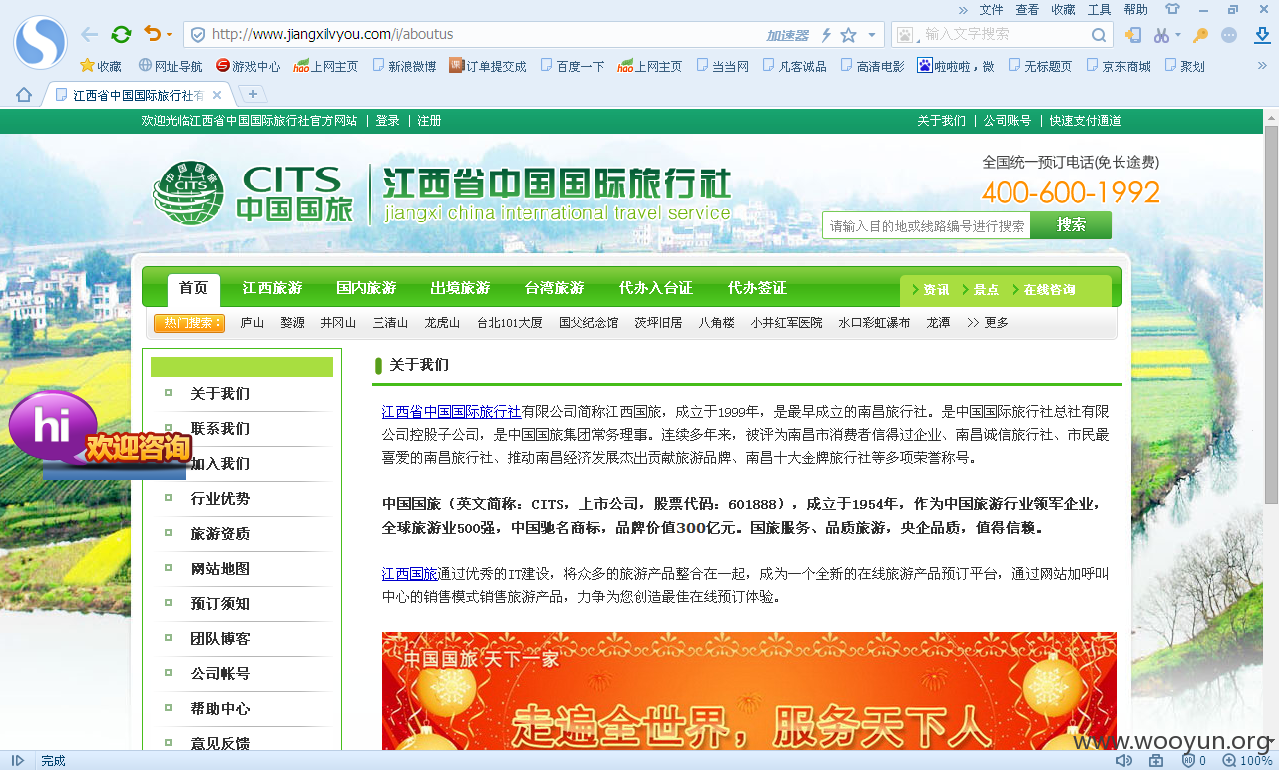Open the 文件 menu
Viewport: 1279px width, 770px height.
click(991, 9)
